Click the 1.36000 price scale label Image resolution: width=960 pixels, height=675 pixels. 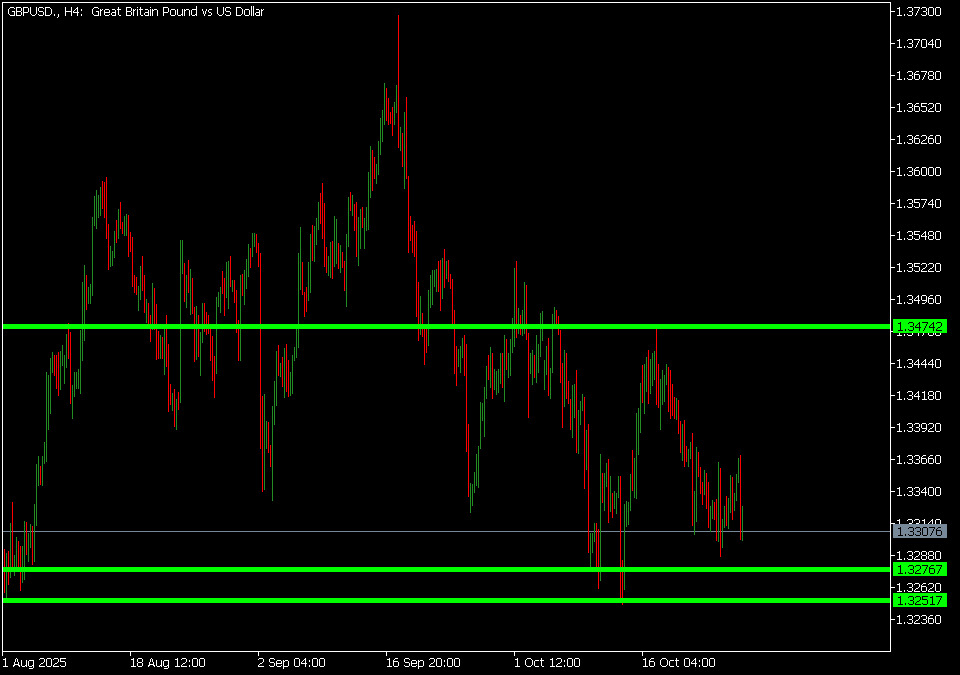pos(919,172)
